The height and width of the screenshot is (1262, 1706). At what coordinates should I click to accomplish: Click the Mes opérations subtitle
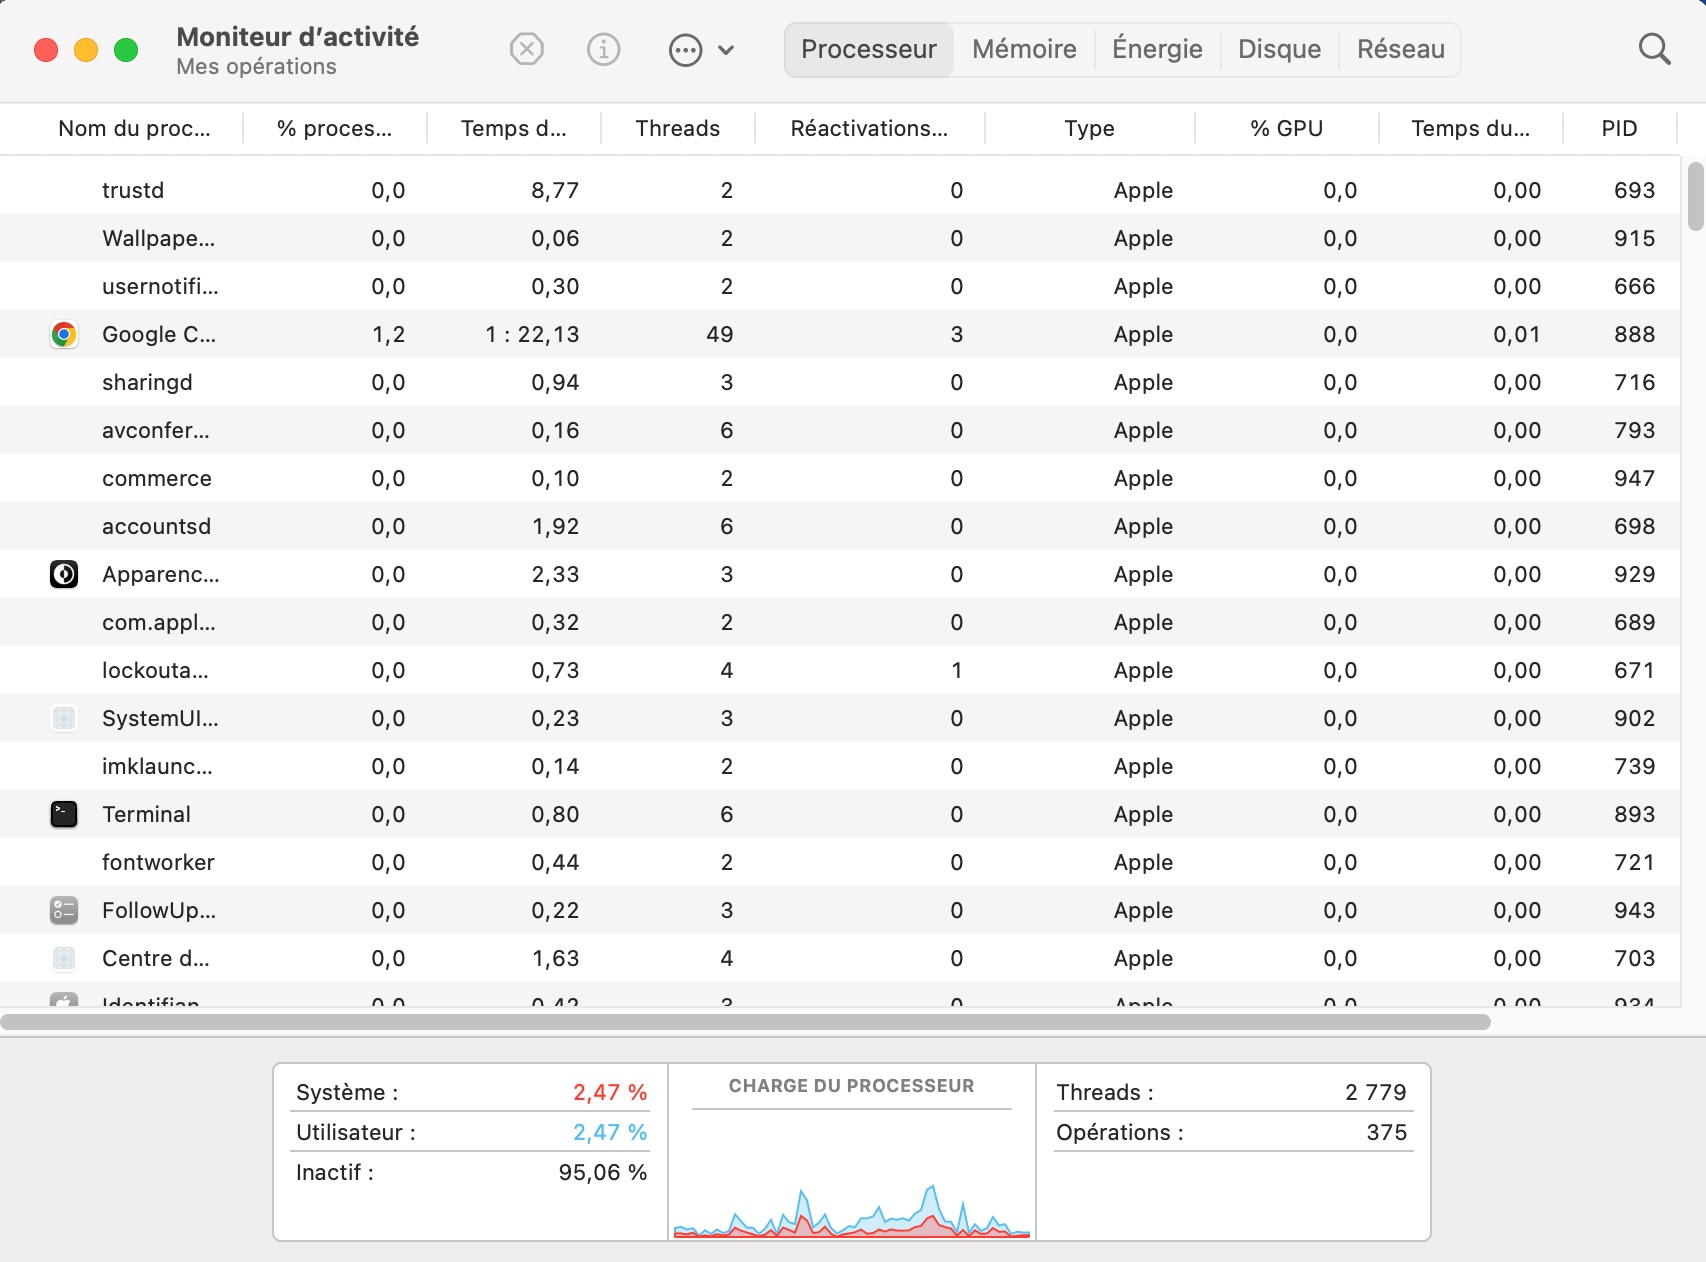tap(256, 67)
